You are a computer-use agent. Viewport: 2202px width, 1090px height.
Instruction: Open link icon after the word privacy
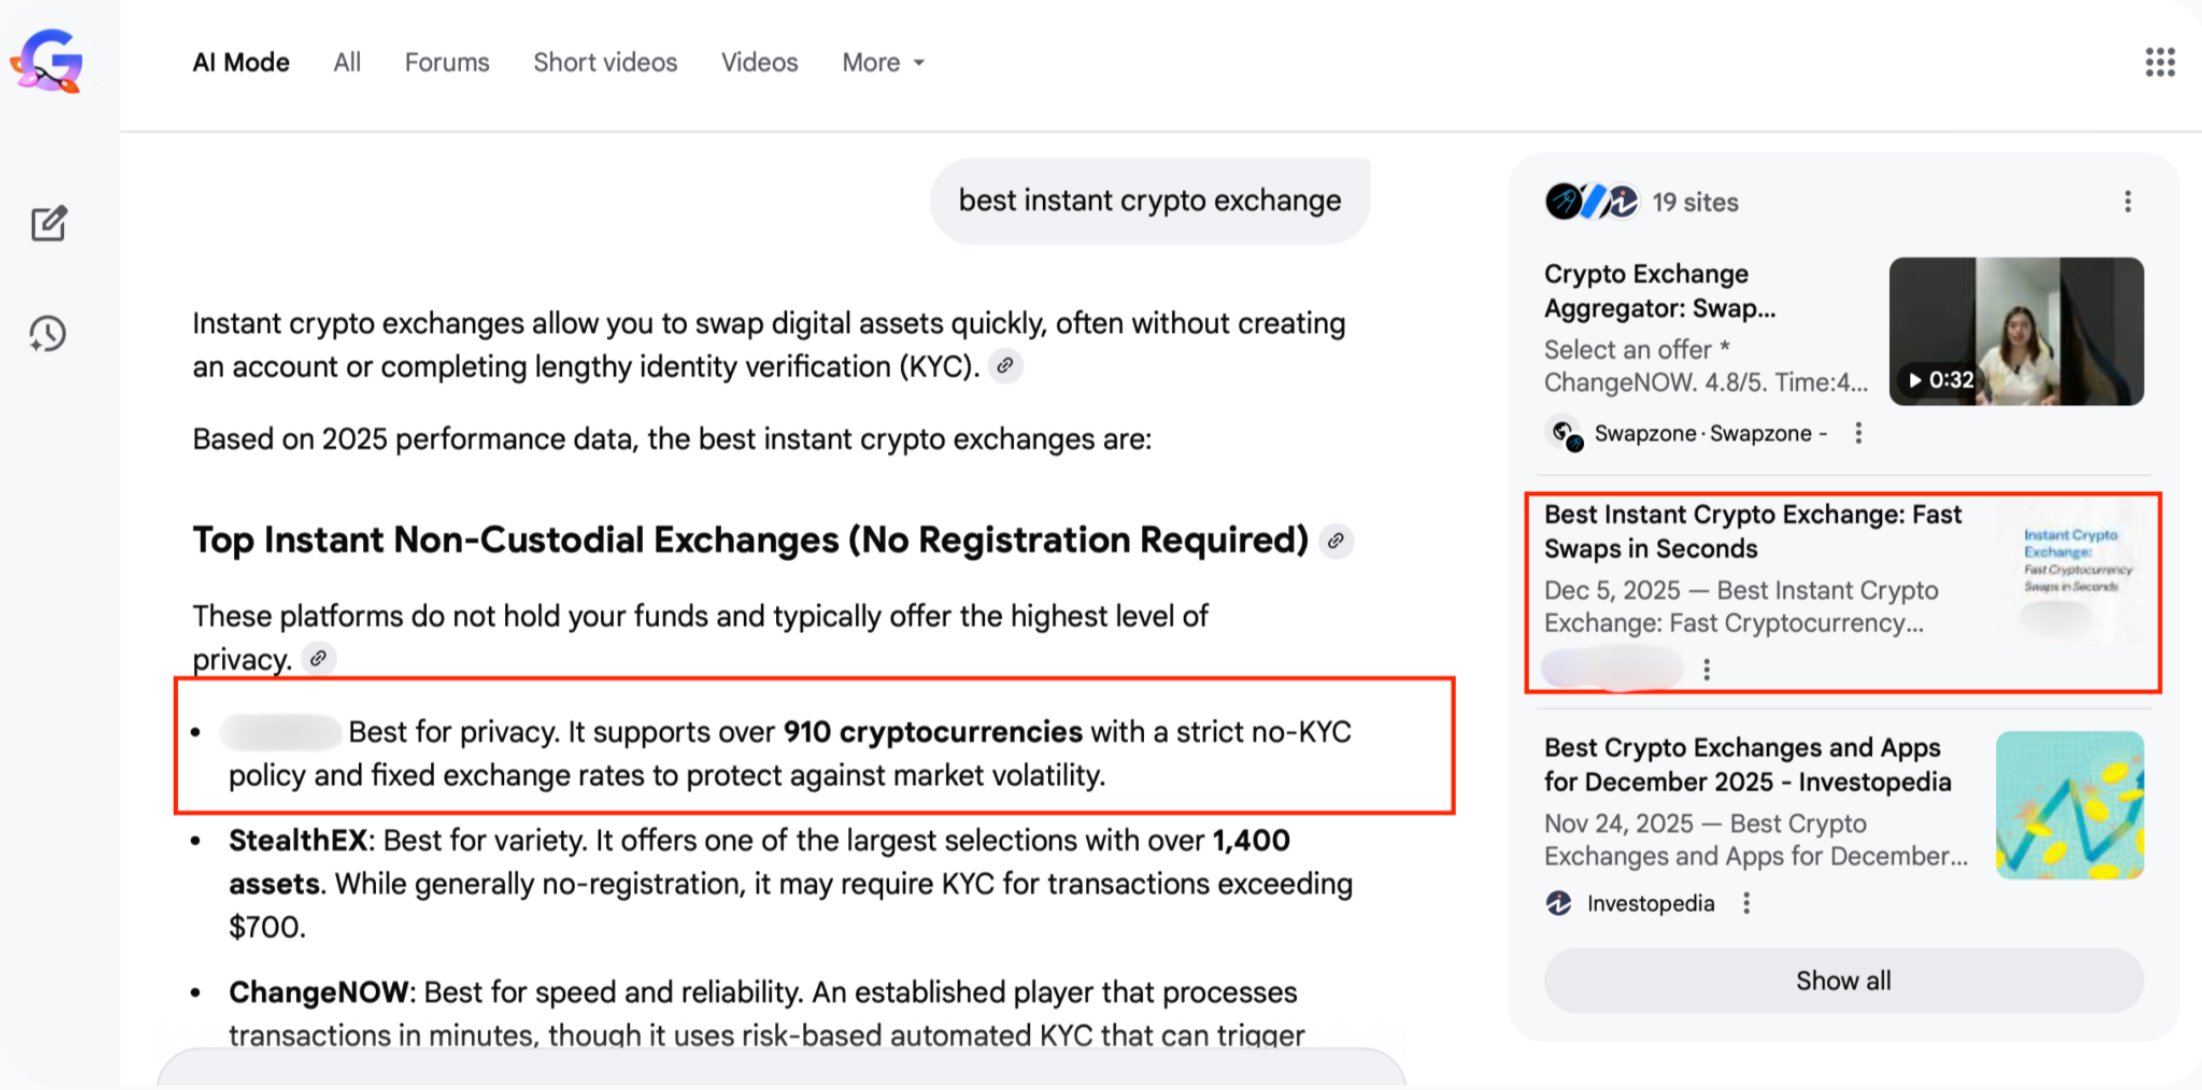pyautogui.click(x=318, y=659)
